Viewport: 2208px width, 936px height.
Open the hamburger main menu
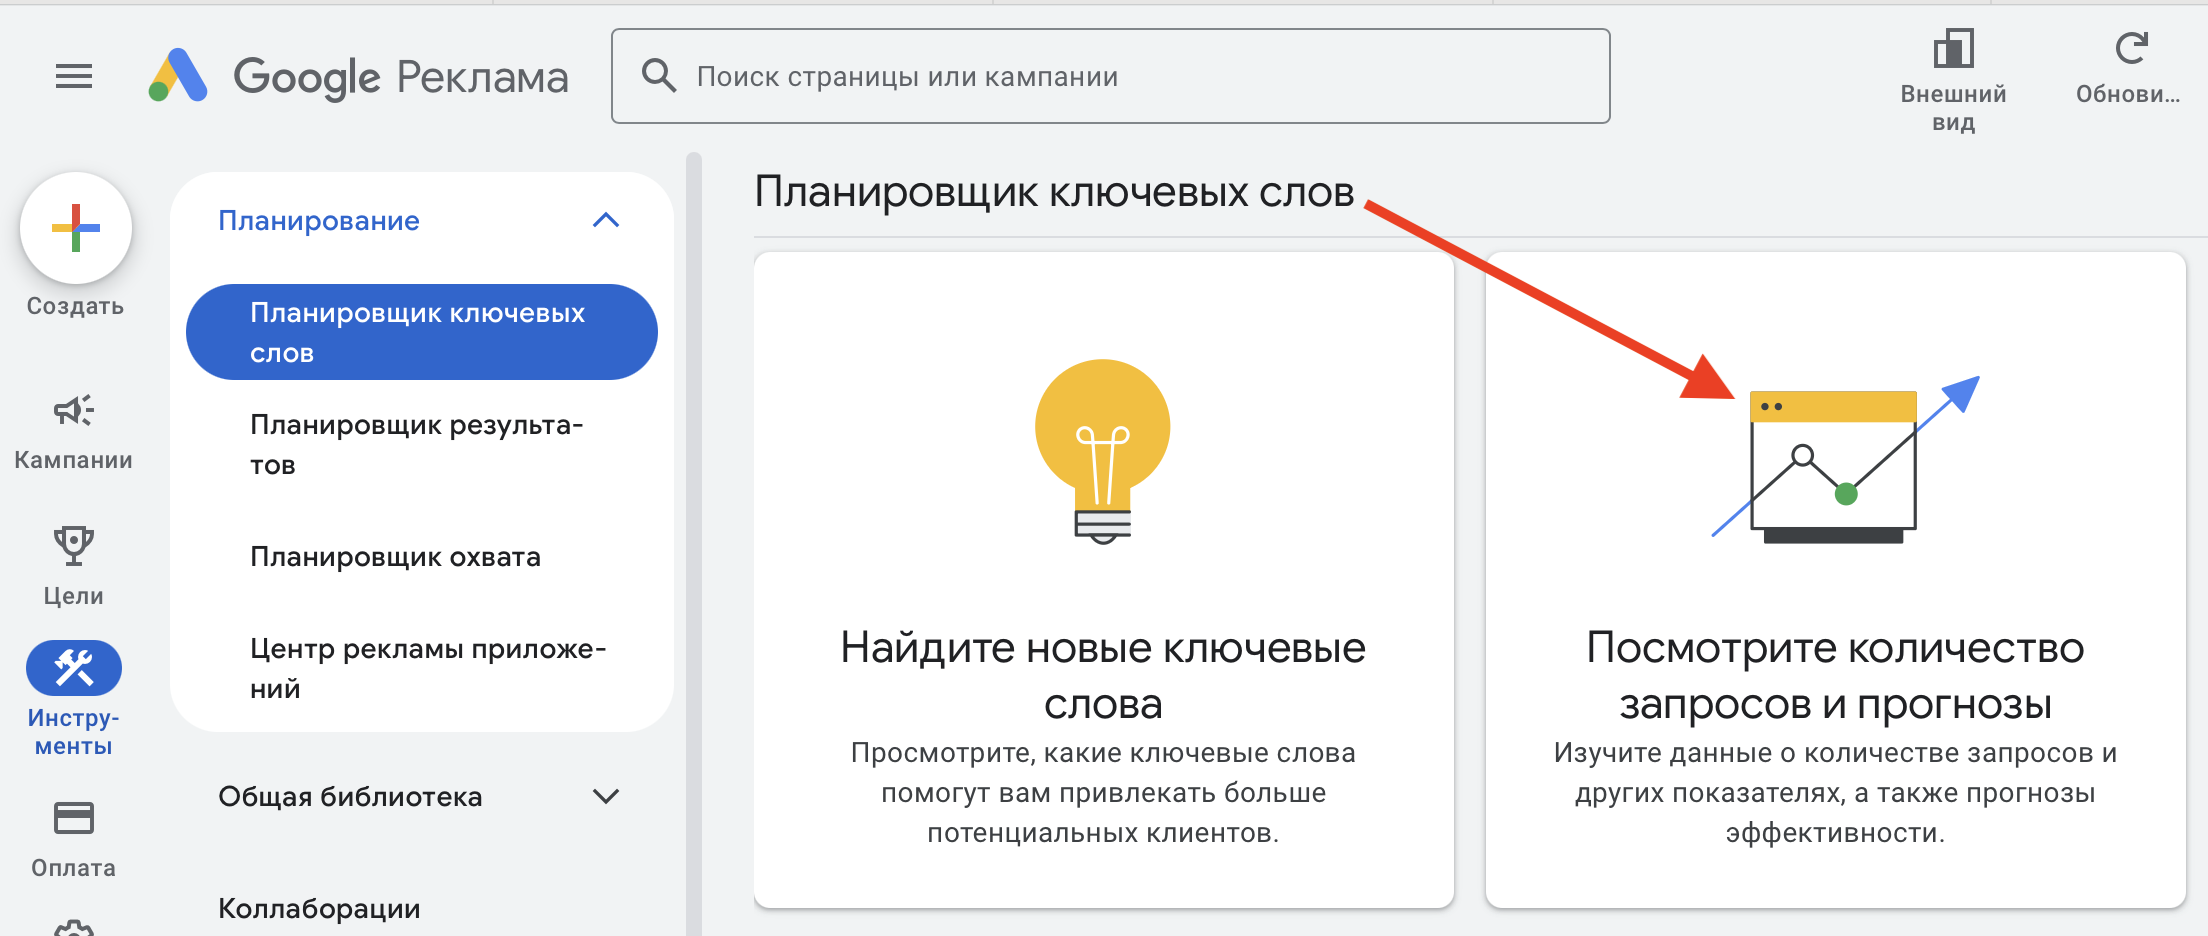(74, 76)
